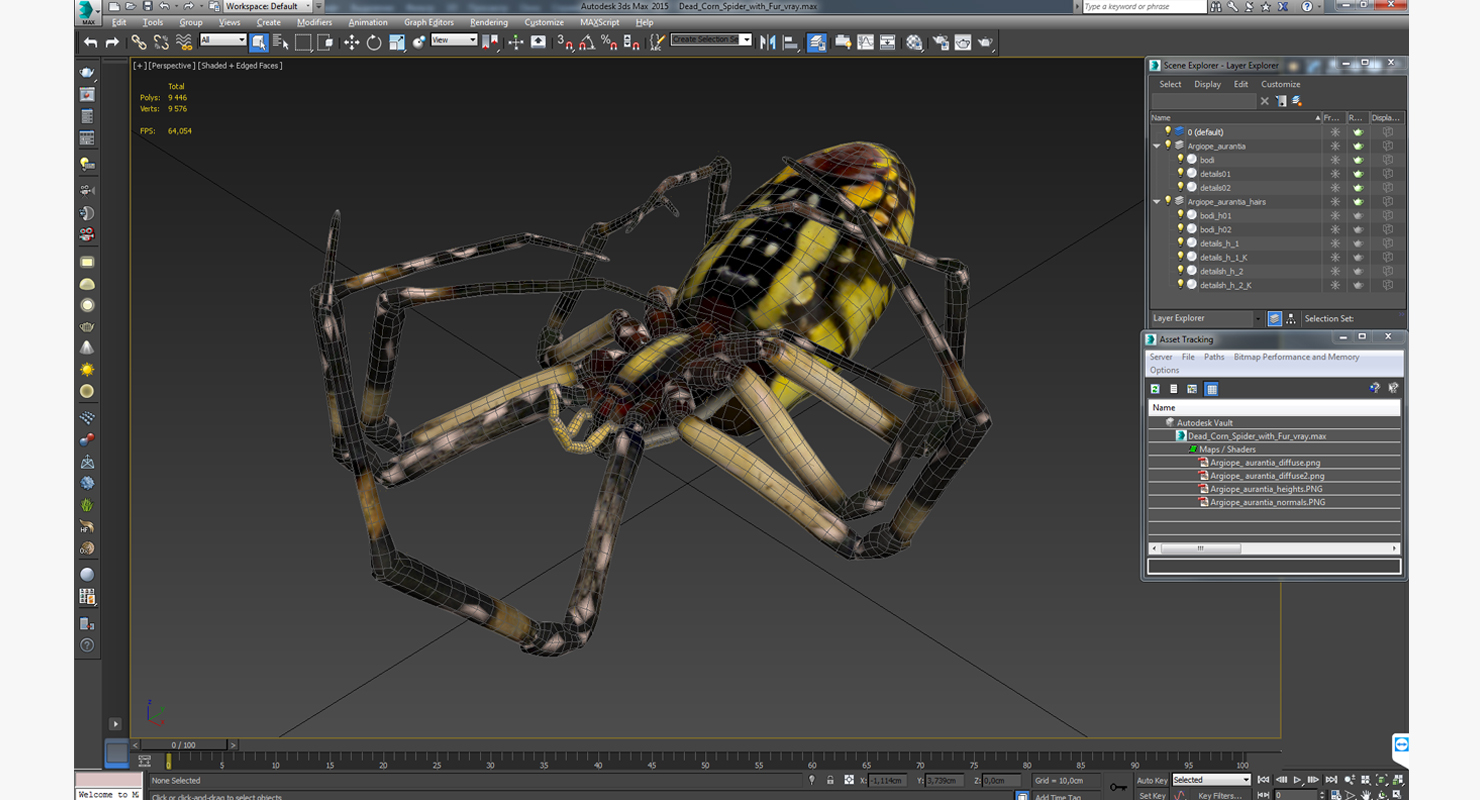Toggle visibility bulb for bodi object
Viewport: 1480px width, 800px height.
[x=1180, y=159]
